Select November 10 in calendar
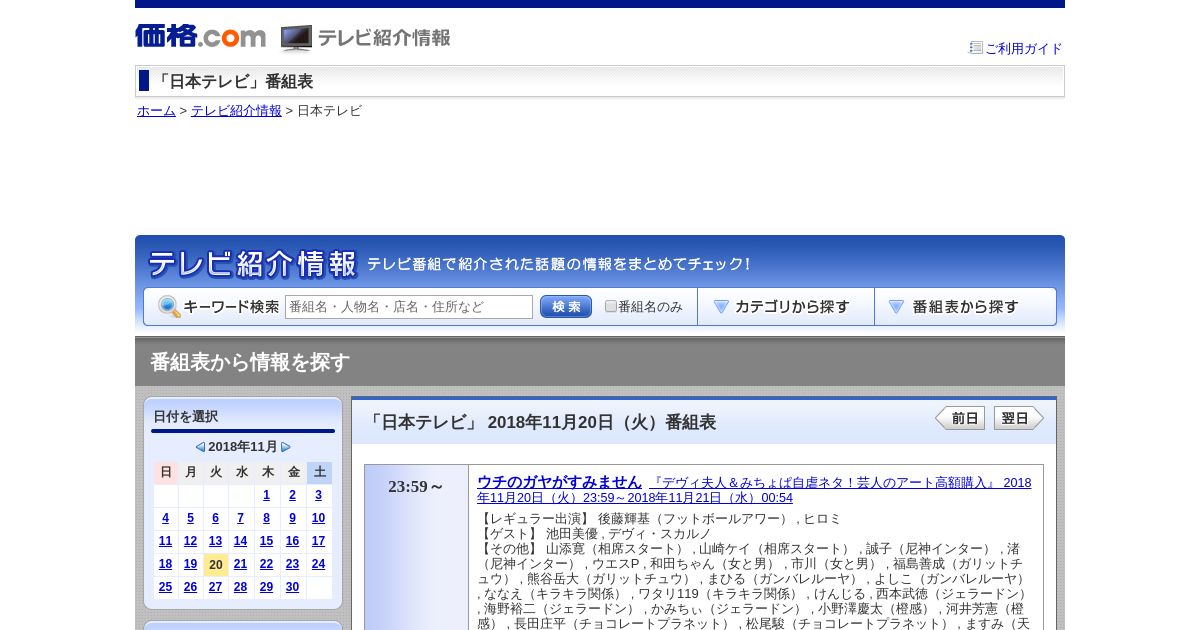The width and height of the screenshot is (1200, 630). coord(319,518)
